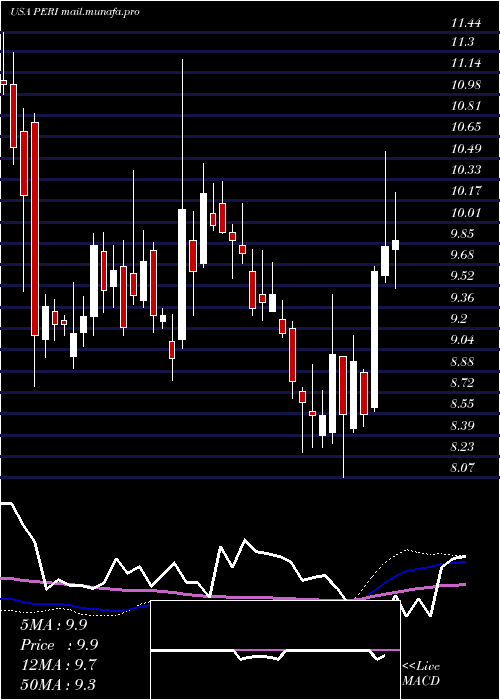This screenshot has height=700, width=500.
Task: Select the 10.01 price axis label
Action: click(466, 213)
